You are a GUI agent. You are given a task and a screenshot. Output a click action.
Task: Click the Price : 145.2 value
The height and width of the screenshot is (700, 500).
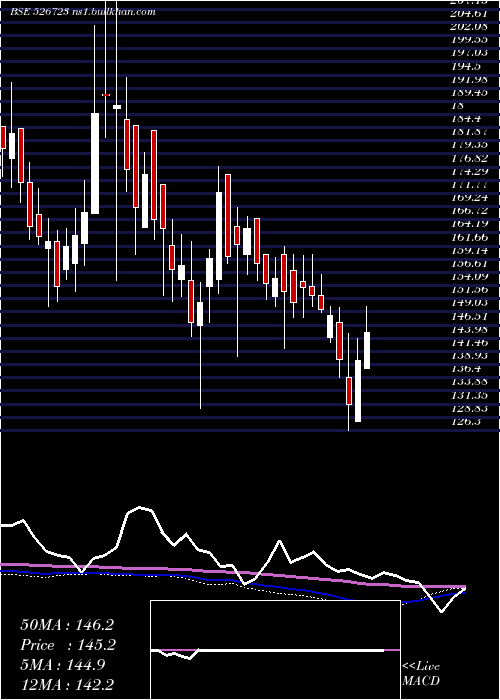[x=68, y=645]
